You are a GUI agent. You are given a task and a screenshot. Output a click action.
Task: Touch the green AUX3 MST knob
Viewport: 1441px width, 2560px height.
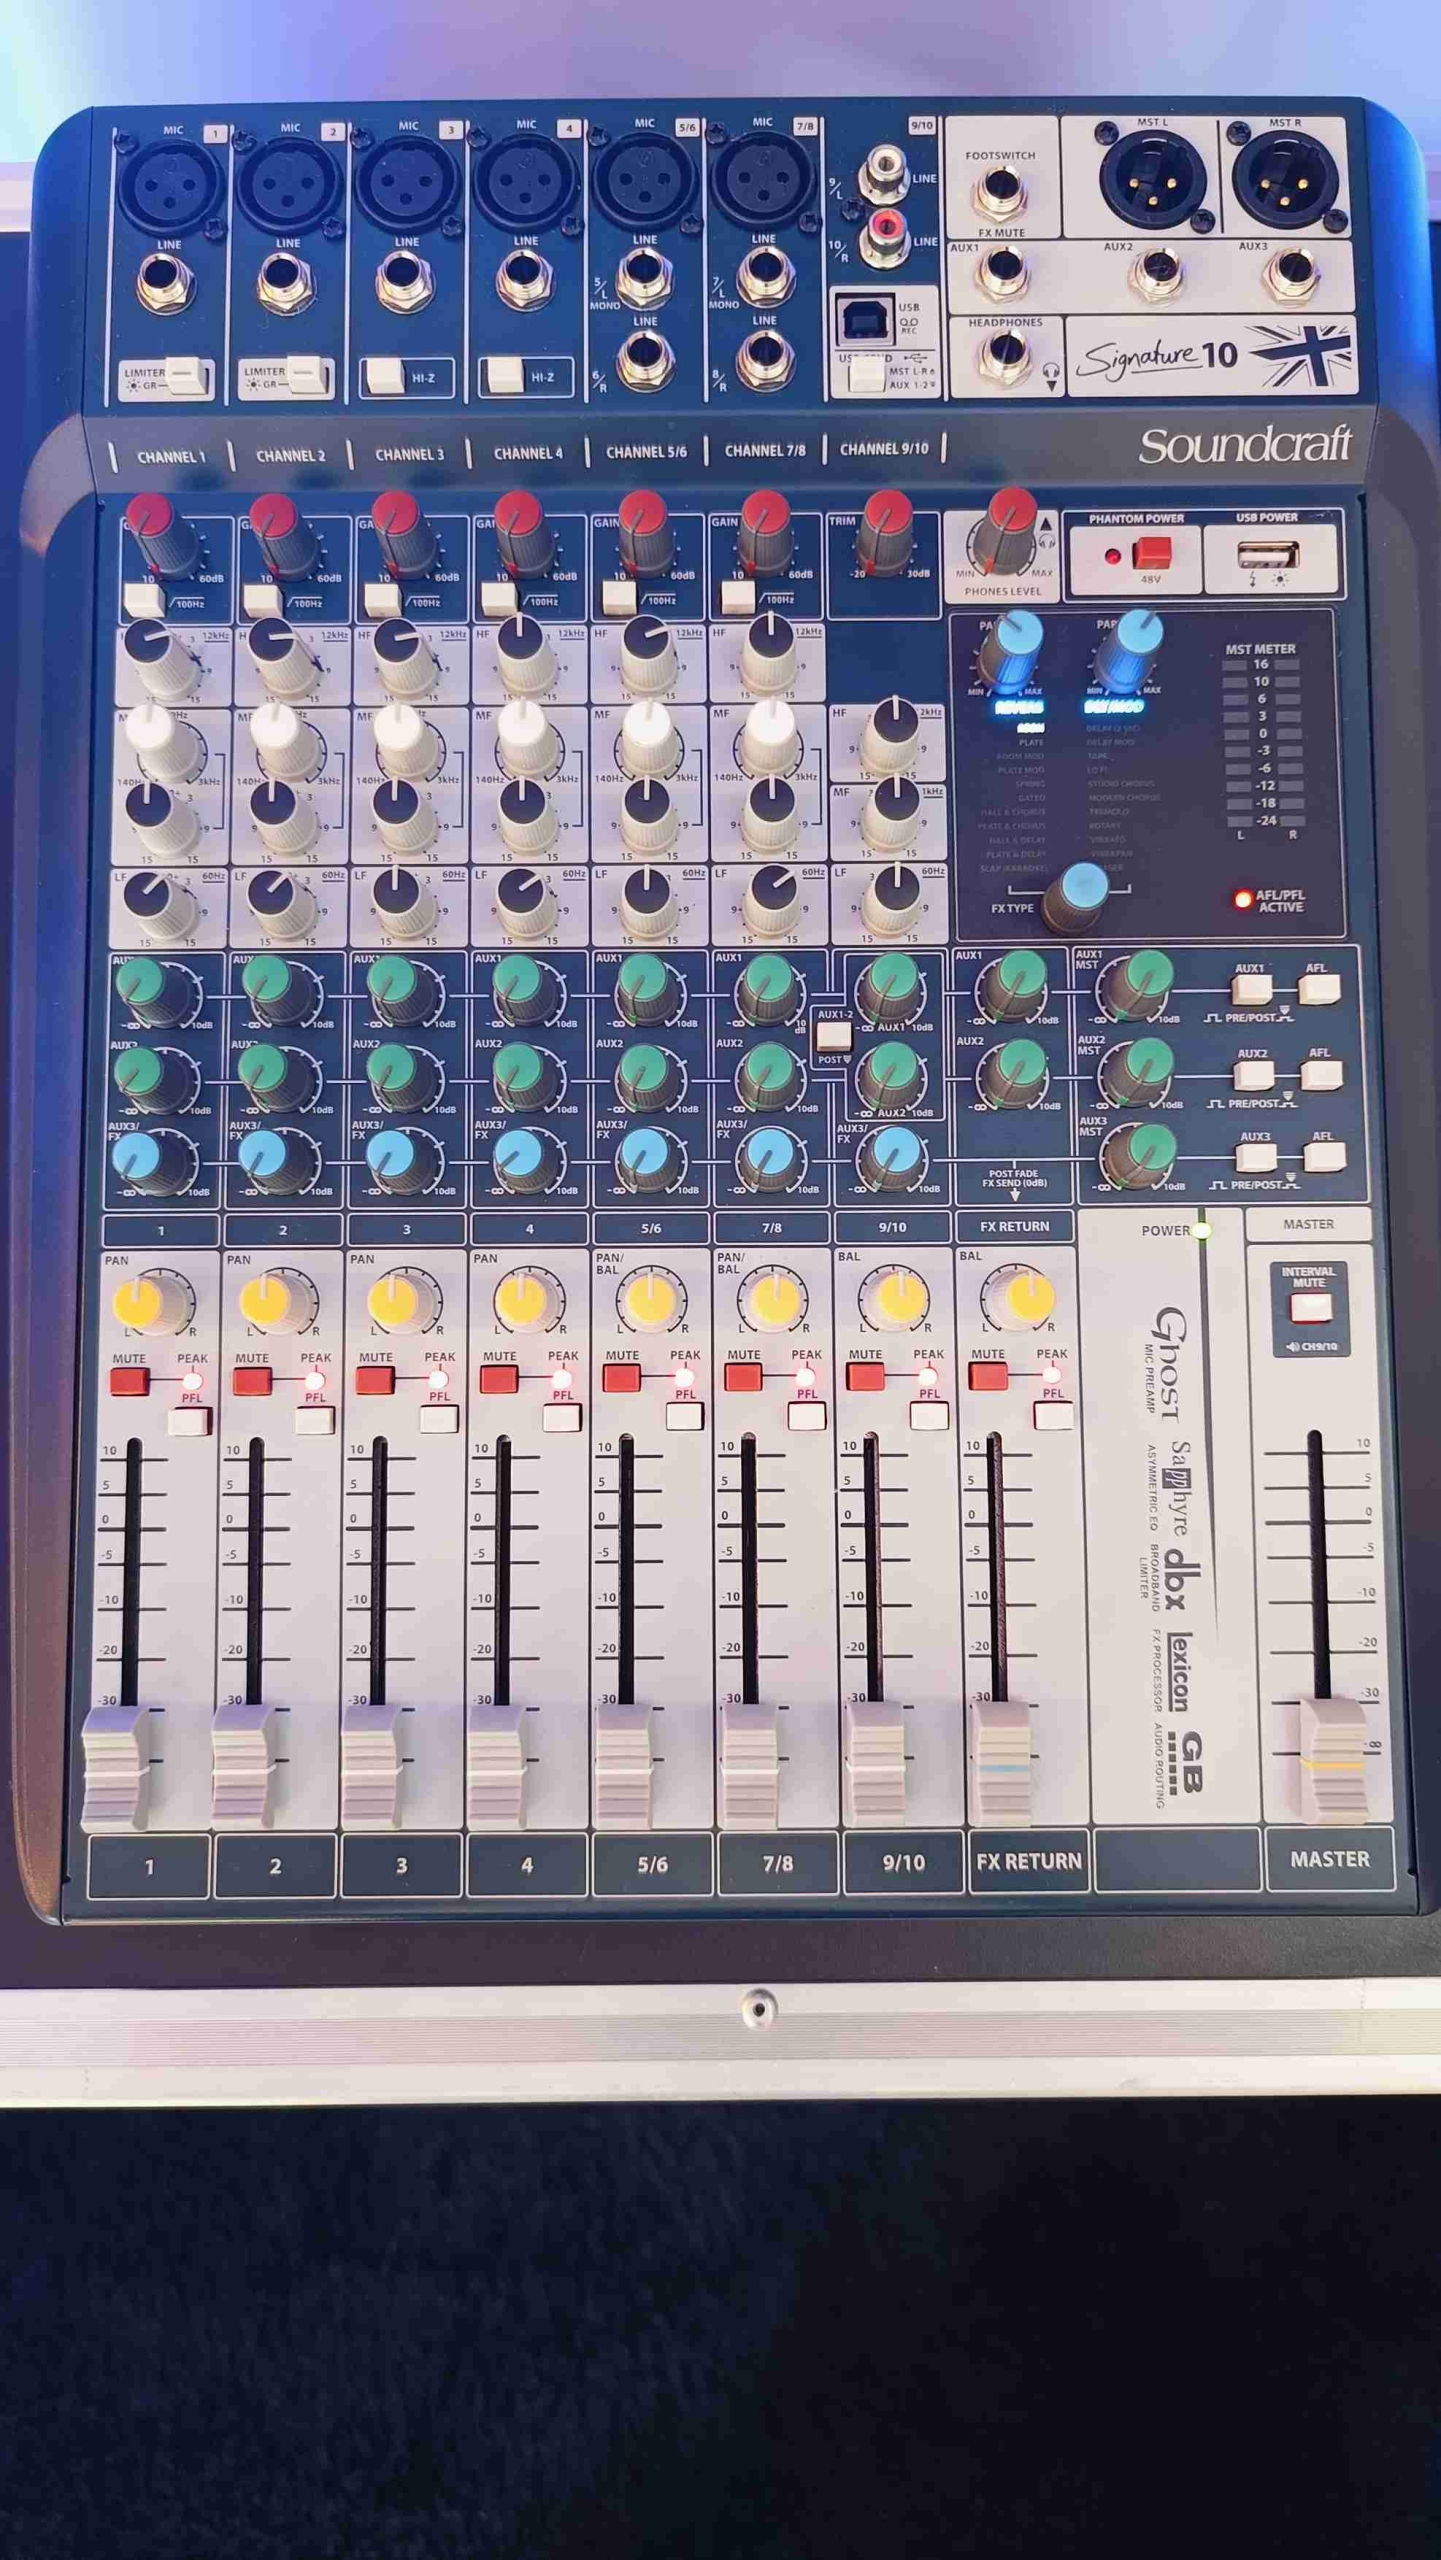pyautogui.click(x=1142, y=1154)
